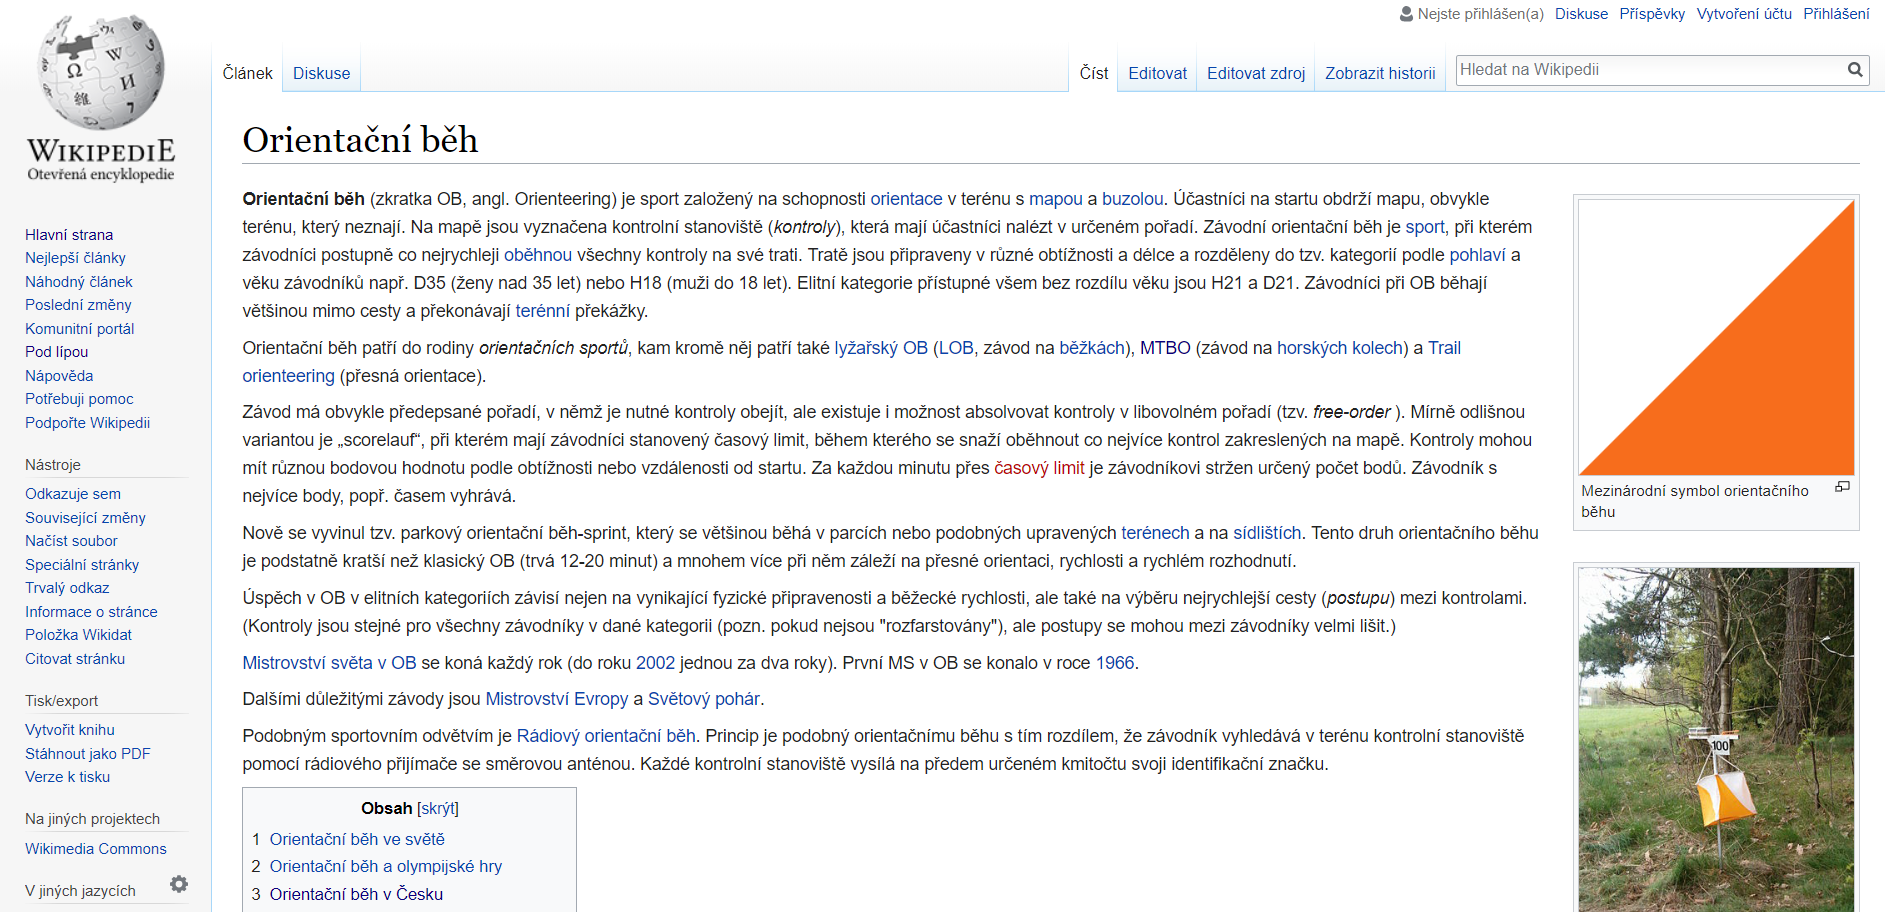
Task: Hide the Obsah table of contents
Action: click(438, 808)
